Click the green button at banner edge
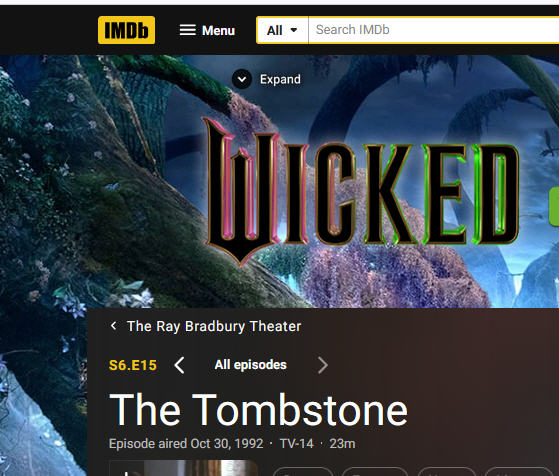This screenshot has height=476, width=559. [554, 207]
